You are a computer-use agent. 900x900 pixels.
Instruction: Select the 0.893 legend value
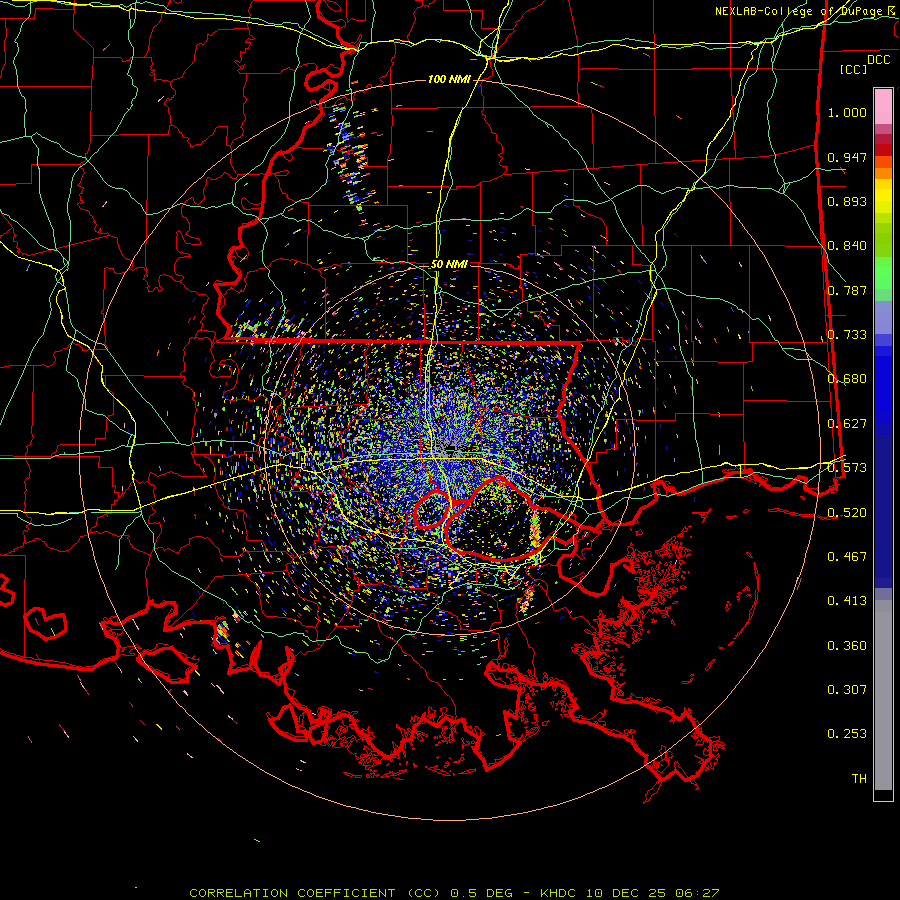[x=847, y=201]
